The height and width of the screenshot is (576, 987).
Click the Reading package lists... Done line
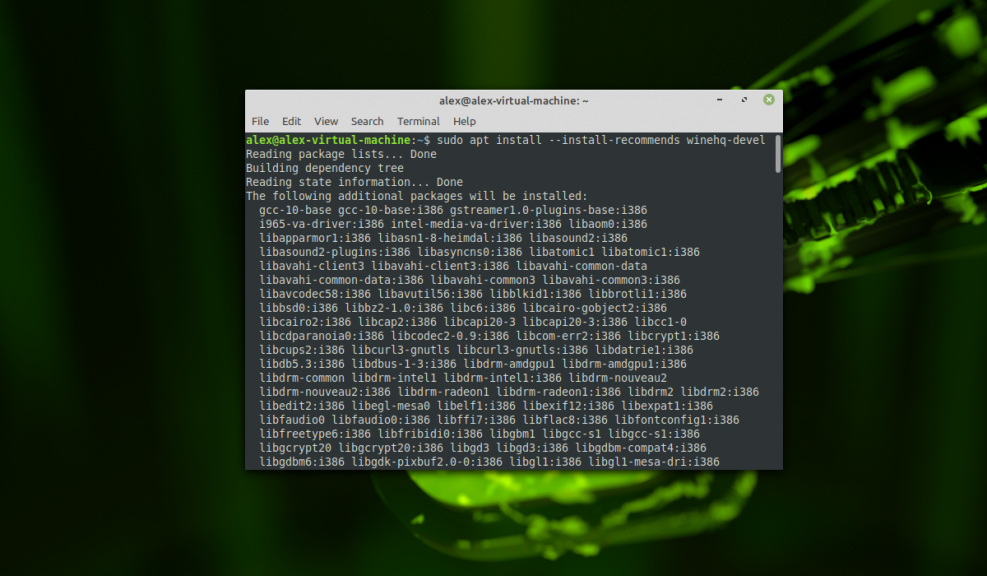pyautogui.click(x=340, y=154)
